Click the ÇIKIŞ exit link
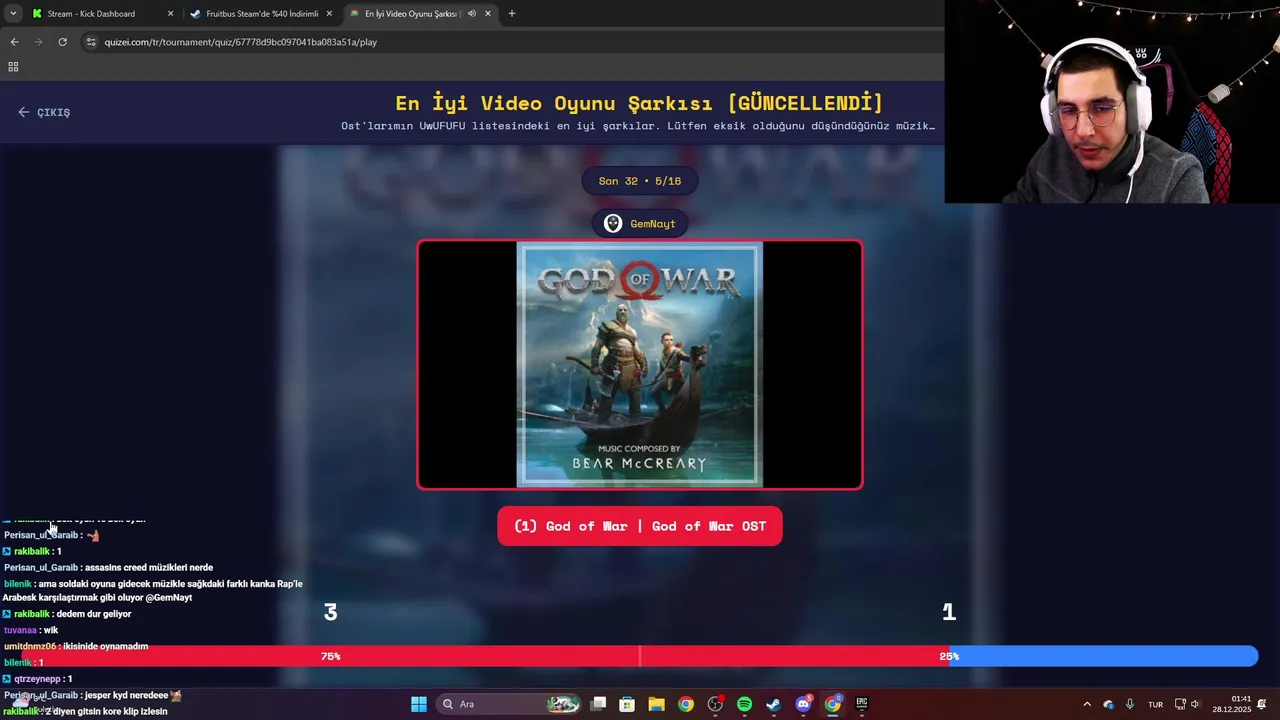Image resolution: width=1280 pixels, height=720 pixels. pyautogui.click(x=44, y=112)
